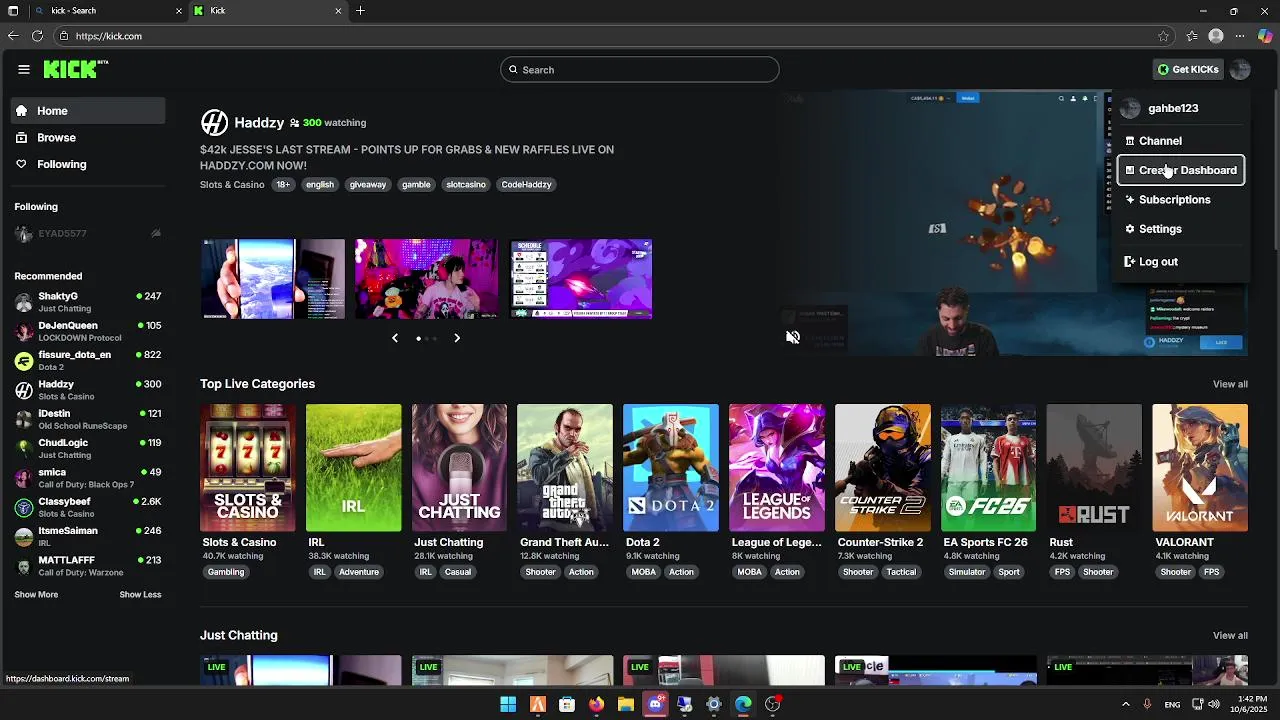Click the Get KICKs button
The image size is (1280, 720).
tap(1188, 69)
